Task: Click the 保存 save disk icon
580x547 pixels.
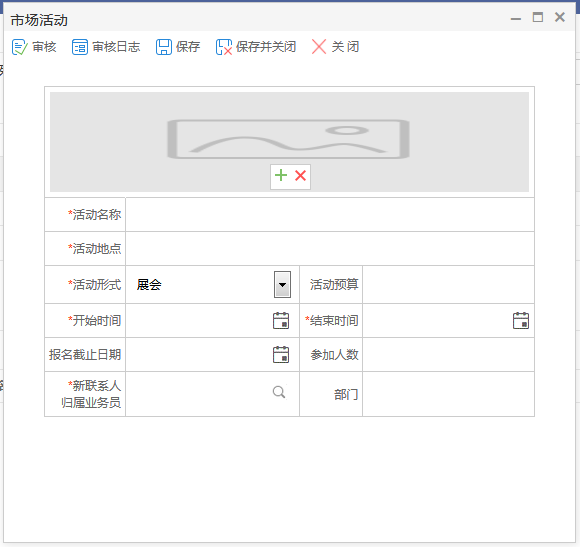Action: coord(163,47)
